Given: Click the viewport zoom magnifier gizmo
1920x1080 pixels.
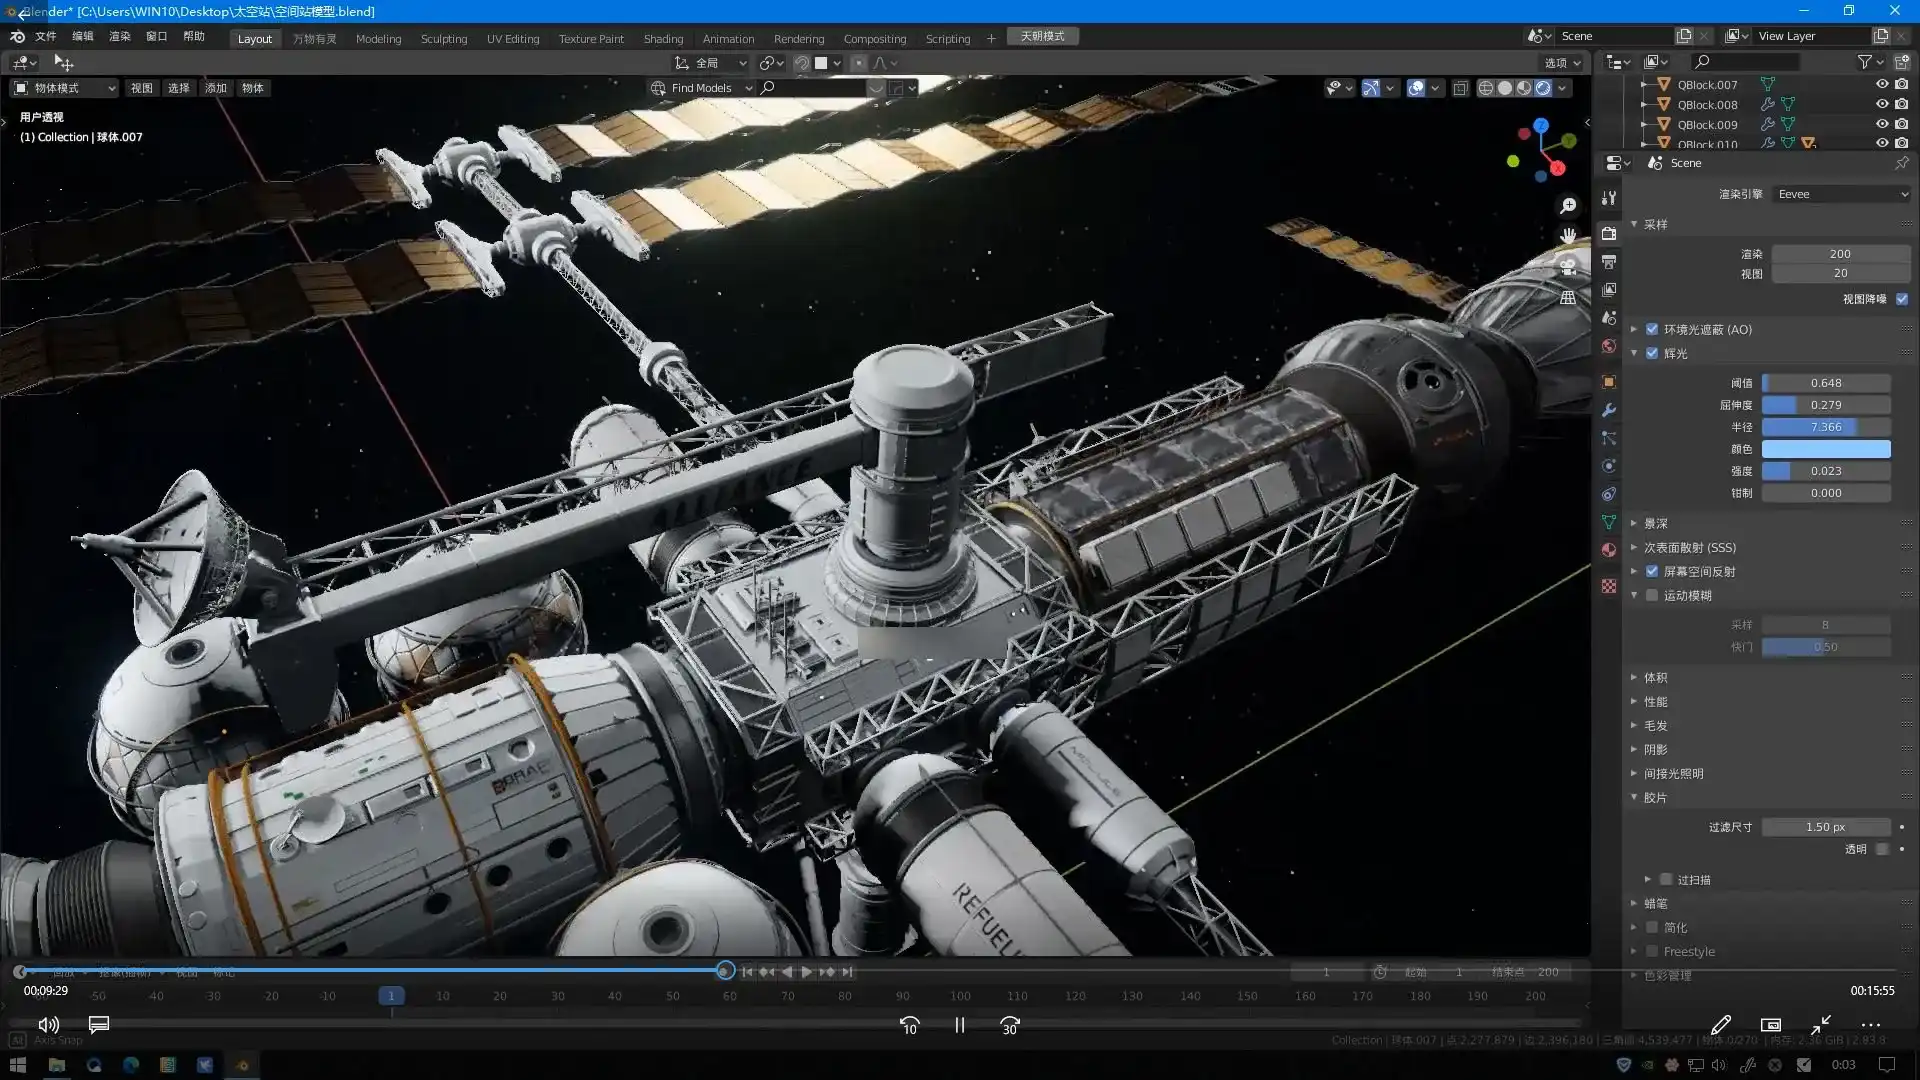Looking at the screenshot, I should click(1568, 206).
